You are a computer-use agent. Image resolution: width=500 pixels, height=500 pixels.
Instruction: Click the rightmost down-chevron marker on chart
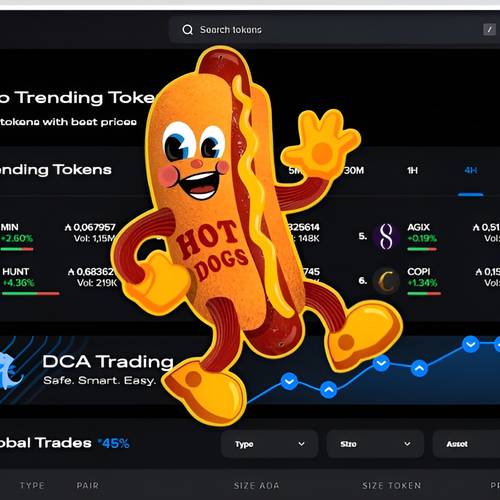pos(471,344)
